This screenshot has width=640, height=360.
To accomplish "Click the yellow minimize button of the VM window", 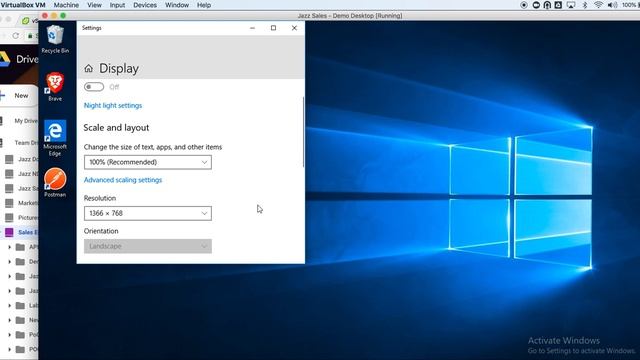I will click(x=54, y=16).
